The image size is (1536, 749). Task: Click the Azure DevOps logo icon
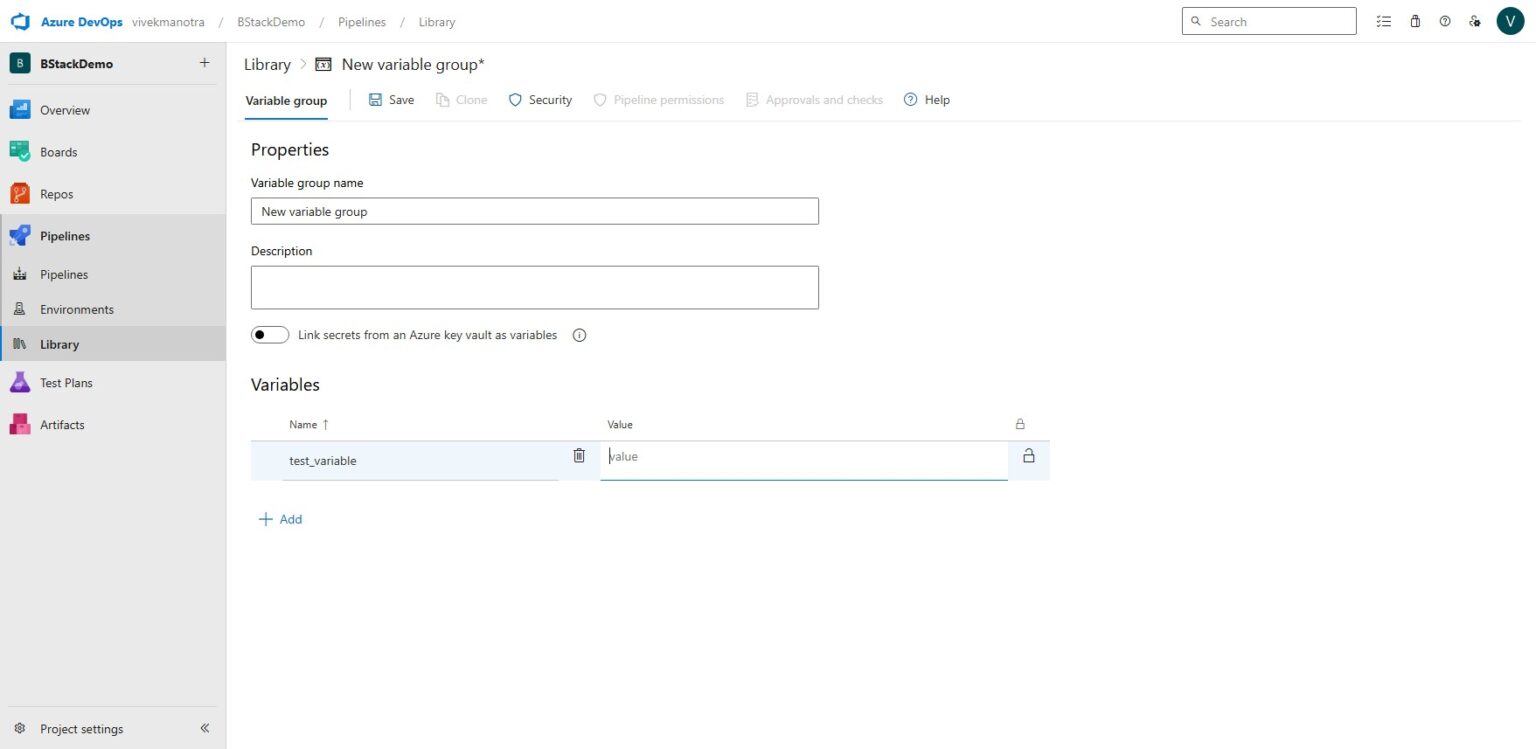pyautogui.click(x=20, y=22)
